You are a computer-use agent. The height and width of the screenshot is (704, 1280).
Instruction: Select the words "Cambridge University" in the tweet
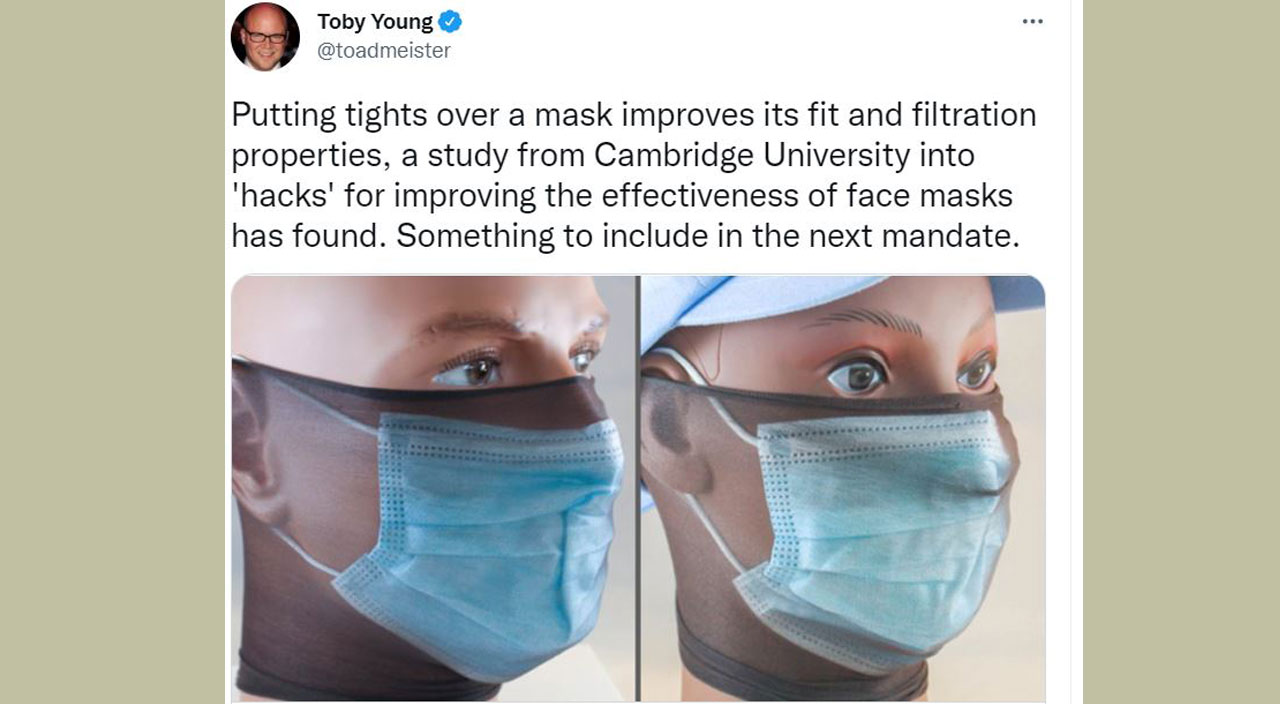pyautogui.click(x=784, y=155)
